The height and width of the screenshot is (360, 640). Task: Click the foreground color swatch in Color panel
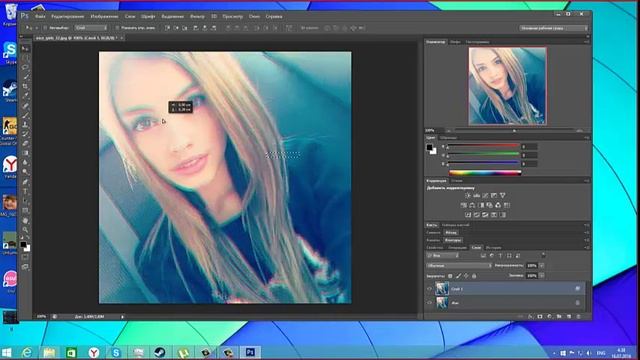pos(429,147)
